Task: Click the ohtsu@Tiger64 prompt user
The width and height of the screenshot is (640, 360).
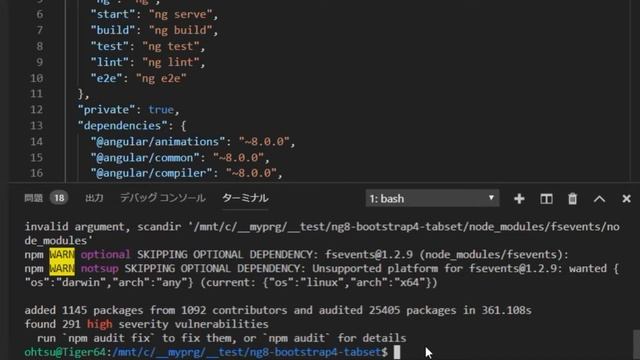Action: (x=65, y=352)
